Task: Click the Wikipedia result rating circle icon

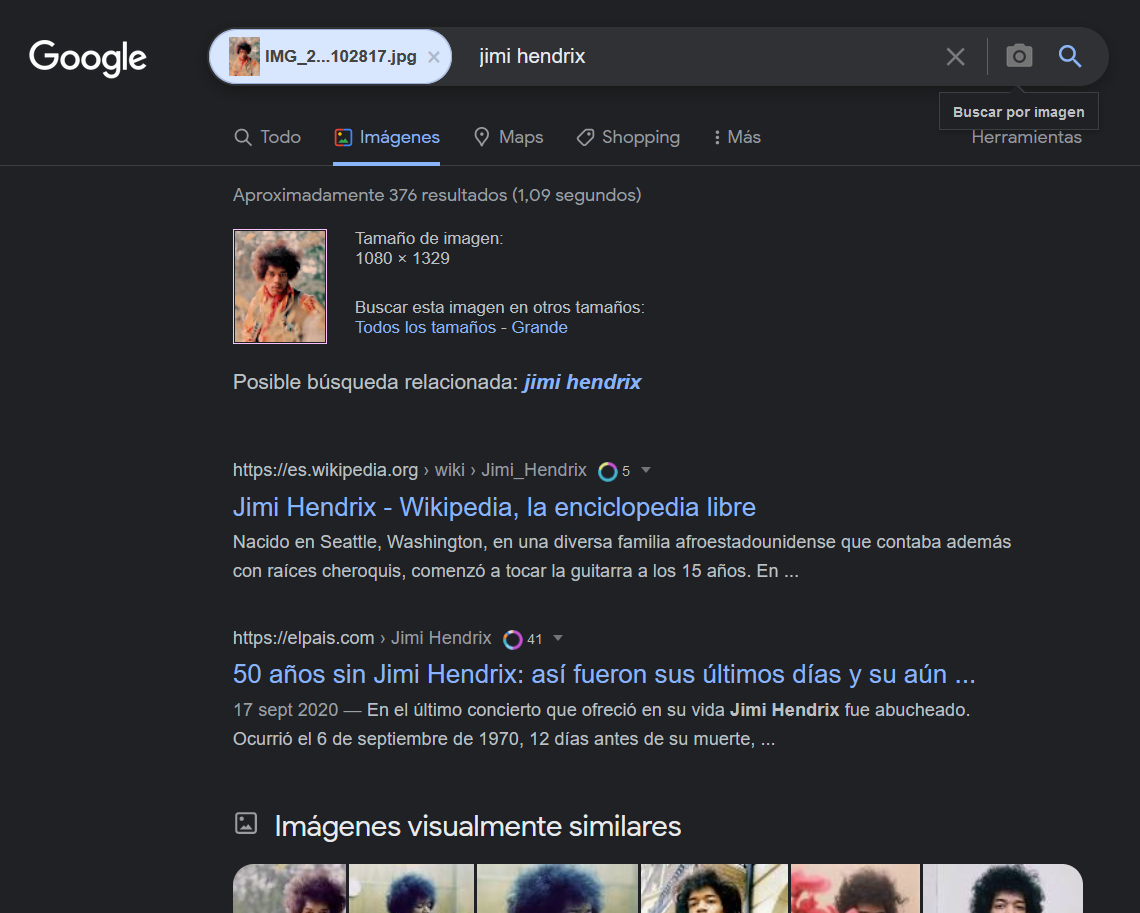Action: 608,472
